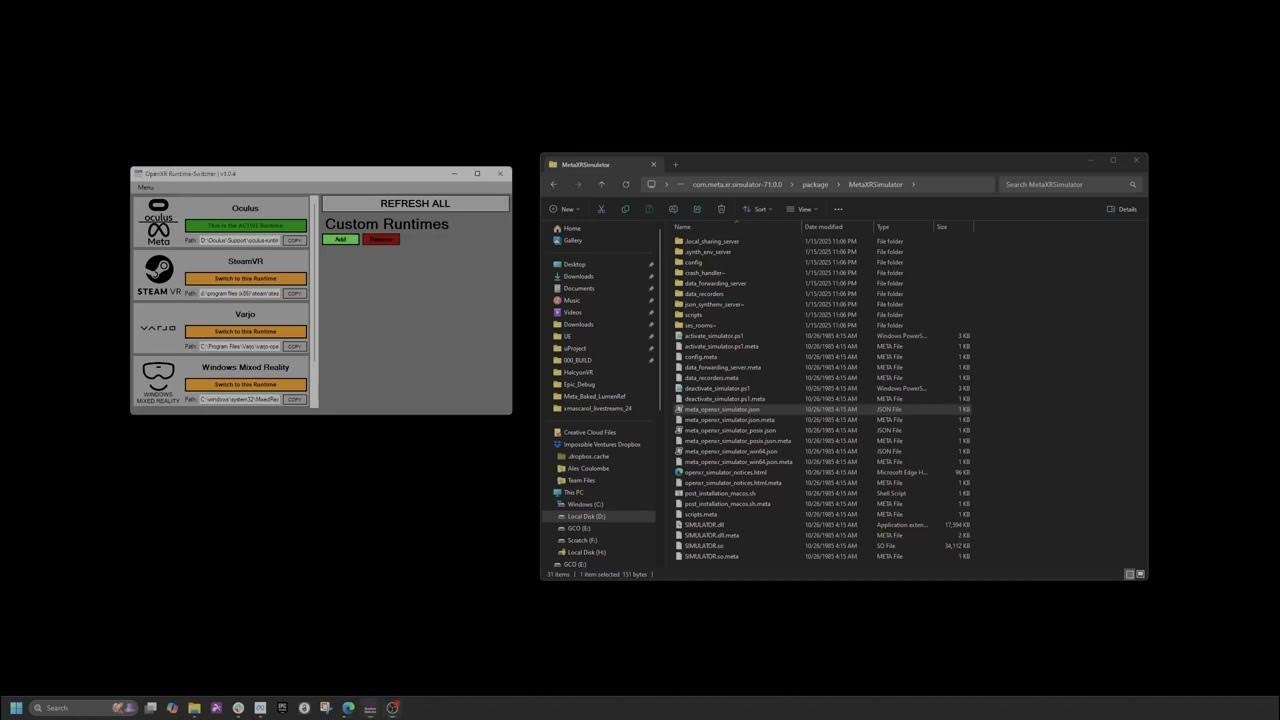Select the SIMULATOR.dll file

pos(704,524)
